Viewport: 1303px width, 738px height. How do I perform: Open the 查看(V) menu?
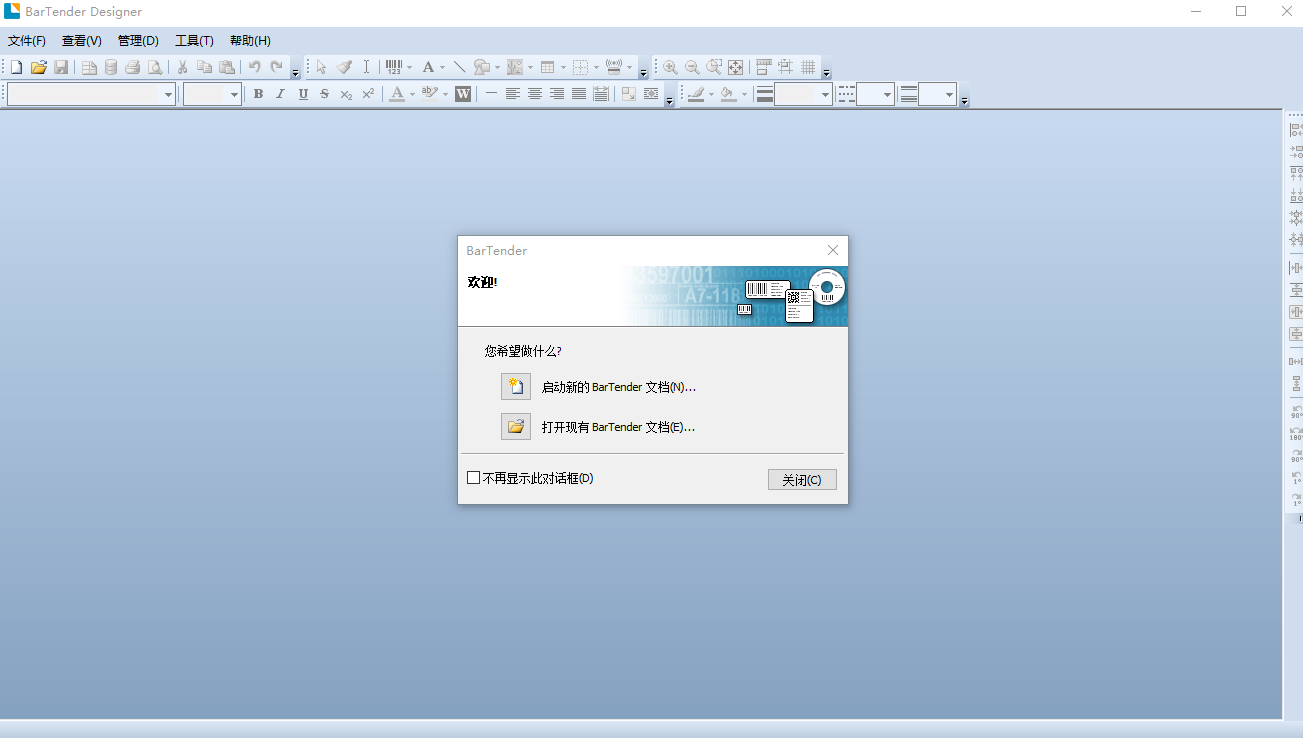(82, 41)
